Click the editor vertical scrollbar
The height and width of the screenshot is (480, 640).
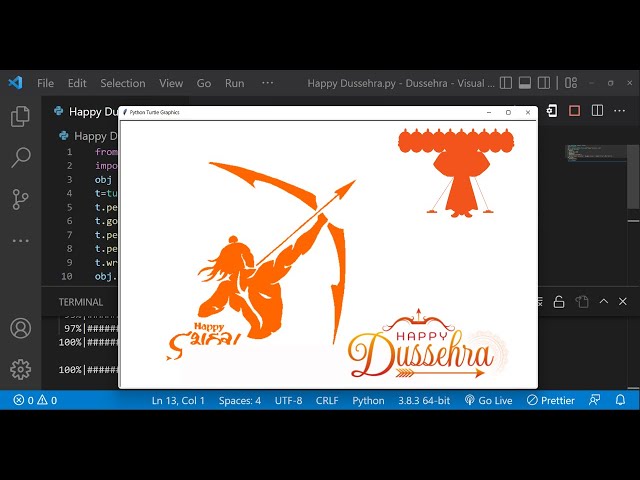pos(633,176)
